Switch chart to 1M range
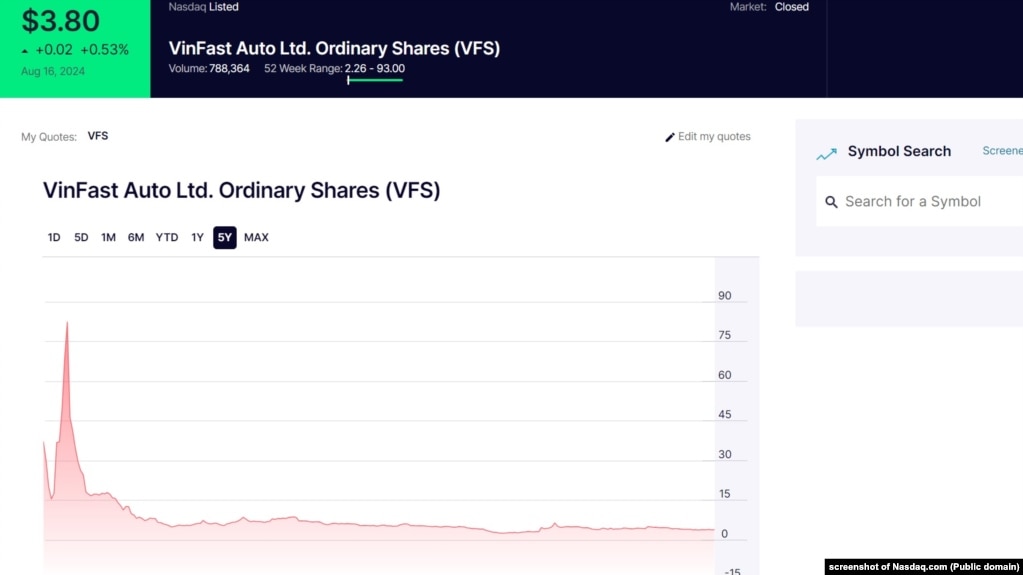1023x575 pixels. [x=108, y=238]
